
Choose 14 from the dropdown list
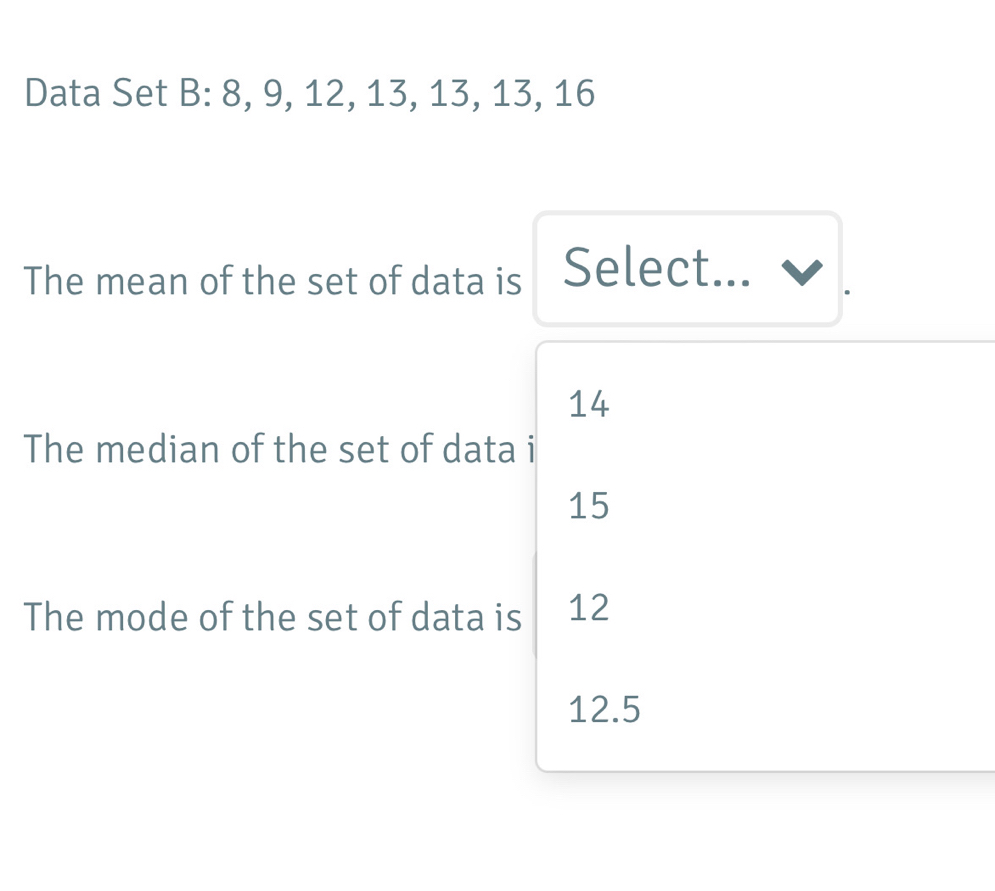coord(589,405)
